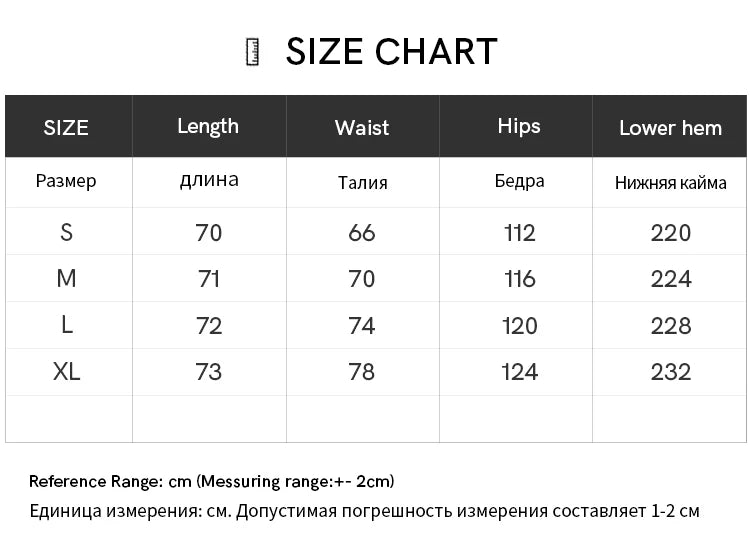
Task: Click the Waist column header
Action: [x=362, y=127]
